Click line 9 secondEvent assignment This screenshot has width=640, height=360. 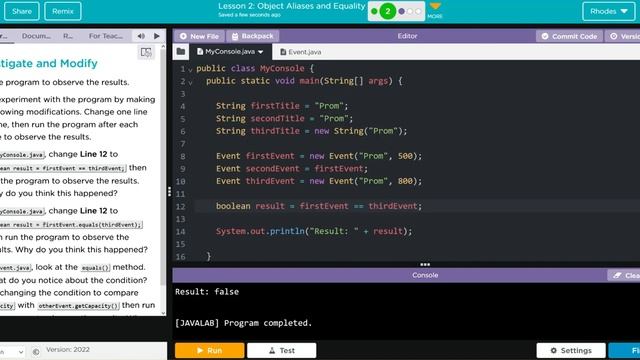[292, 169]
